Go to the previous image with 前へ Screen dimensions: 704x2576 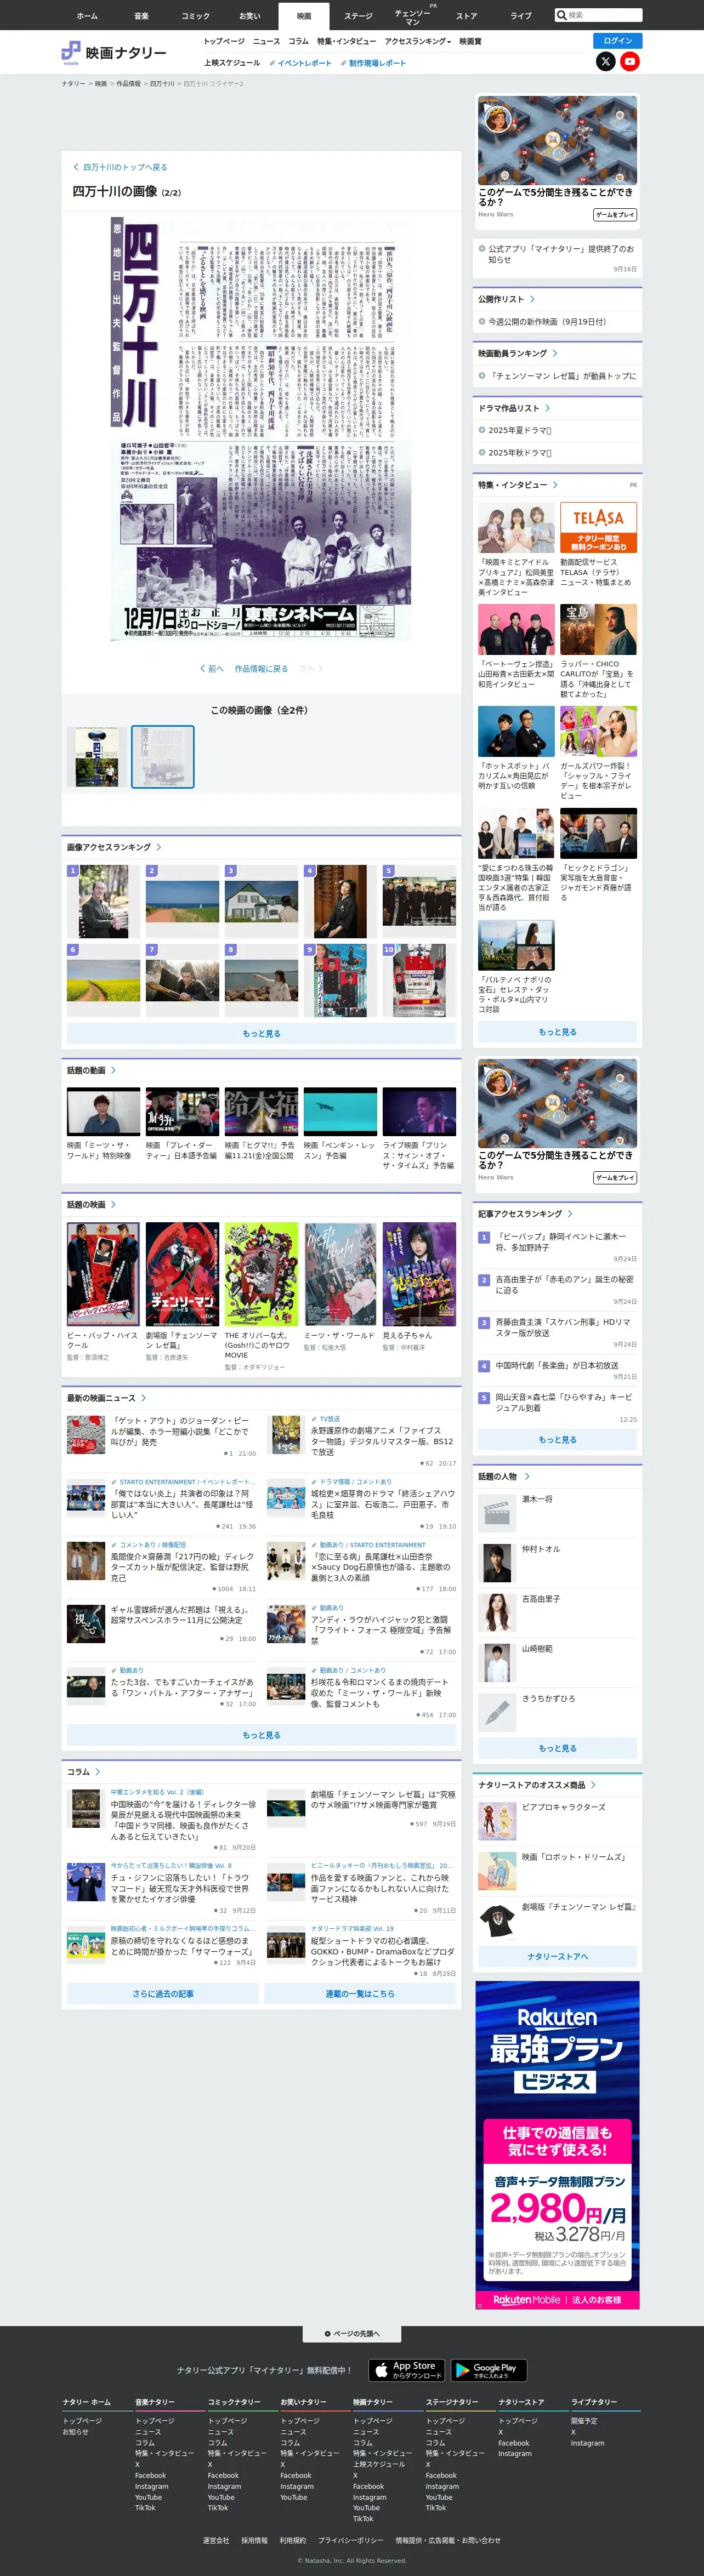point(212,669)
